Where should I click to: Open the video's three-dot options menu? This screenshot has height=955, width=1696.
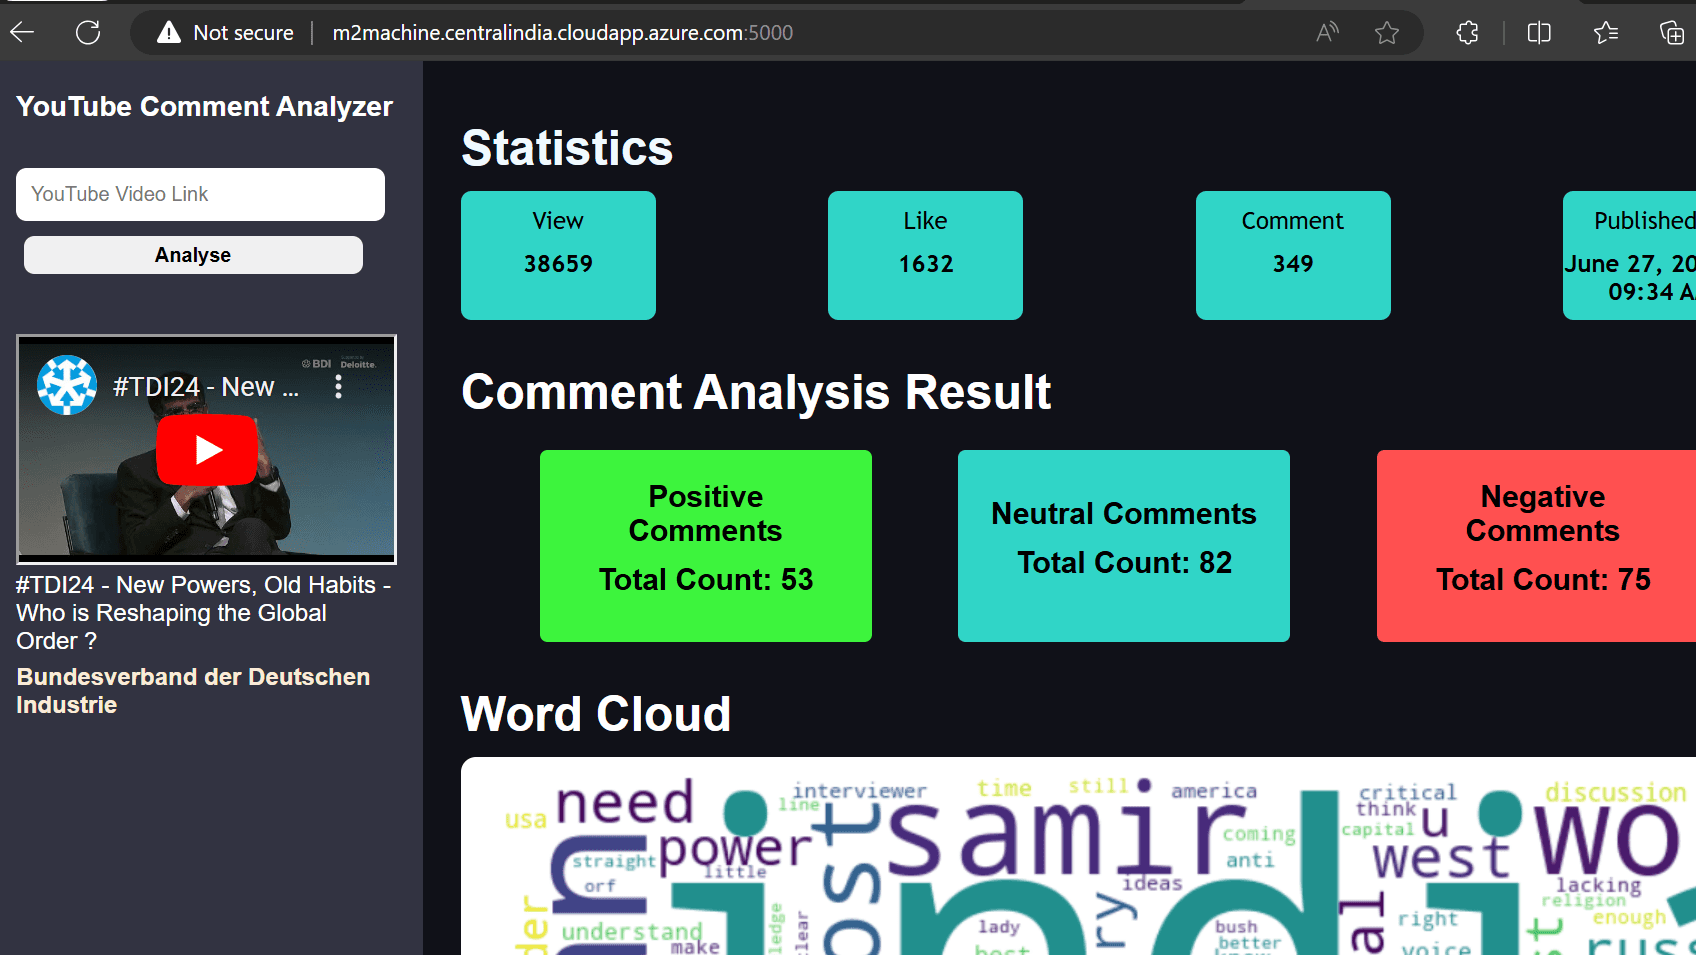pos(339,387)
